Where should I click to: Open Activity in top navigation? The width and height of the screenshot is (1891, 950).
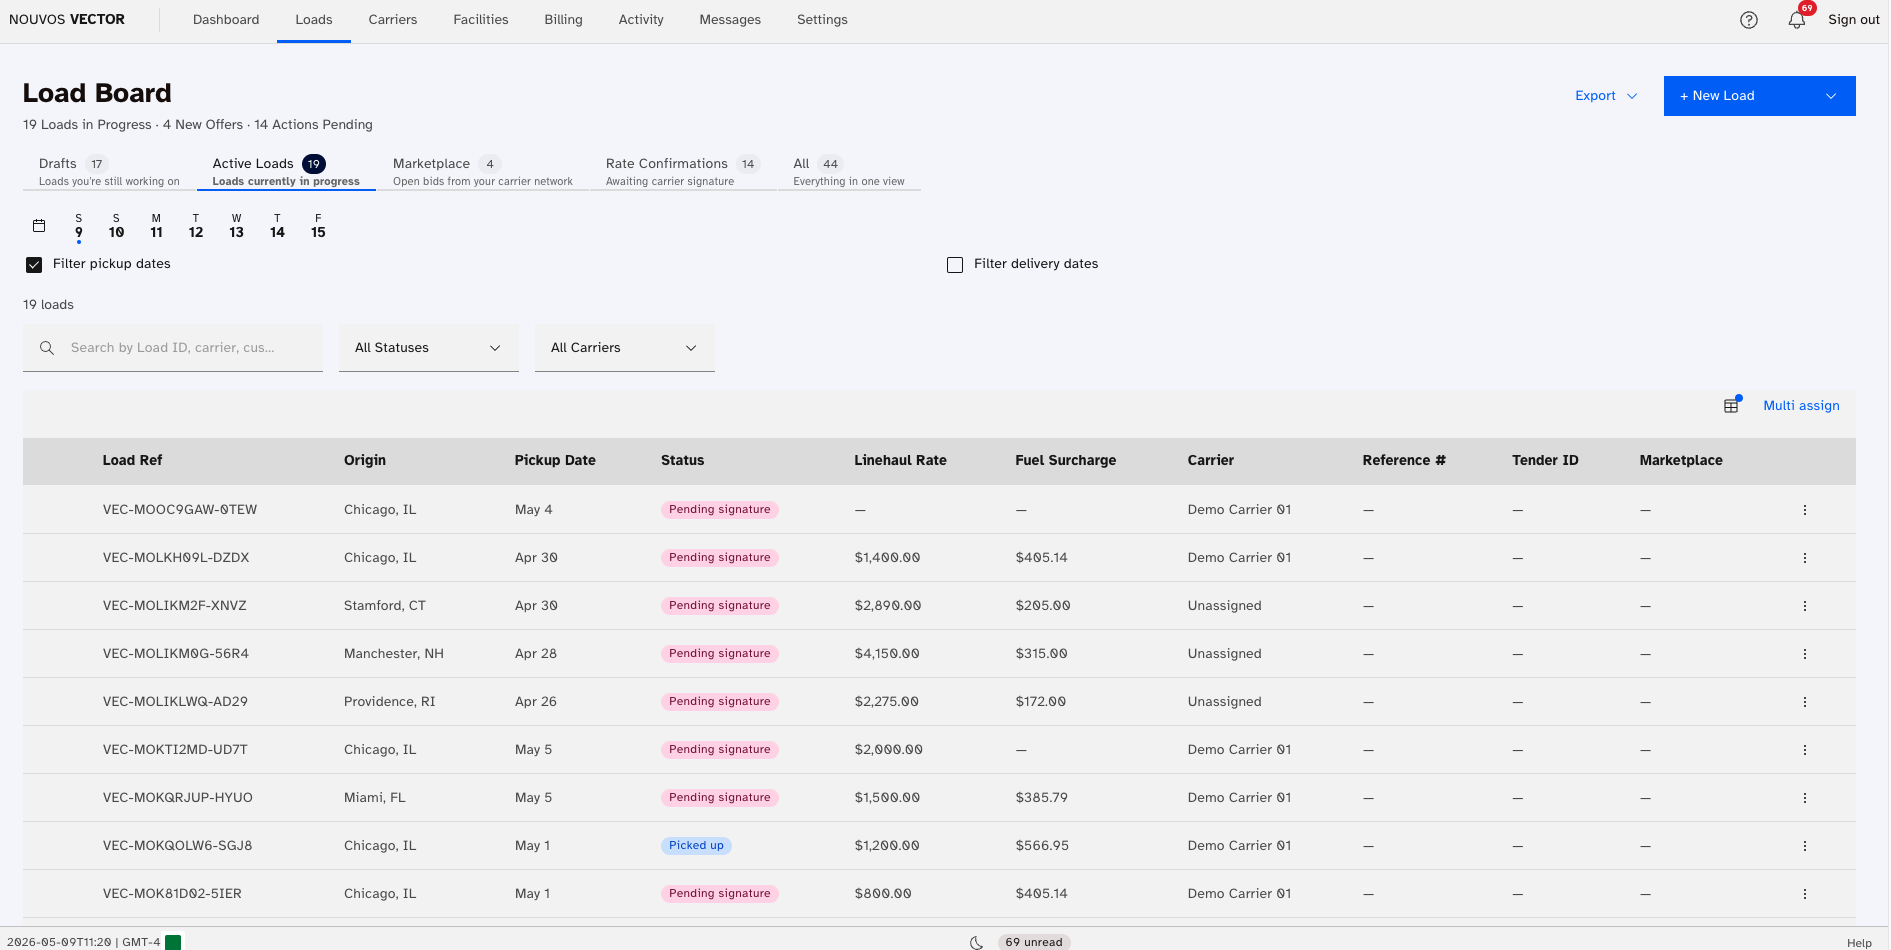[x=641, y=20]
